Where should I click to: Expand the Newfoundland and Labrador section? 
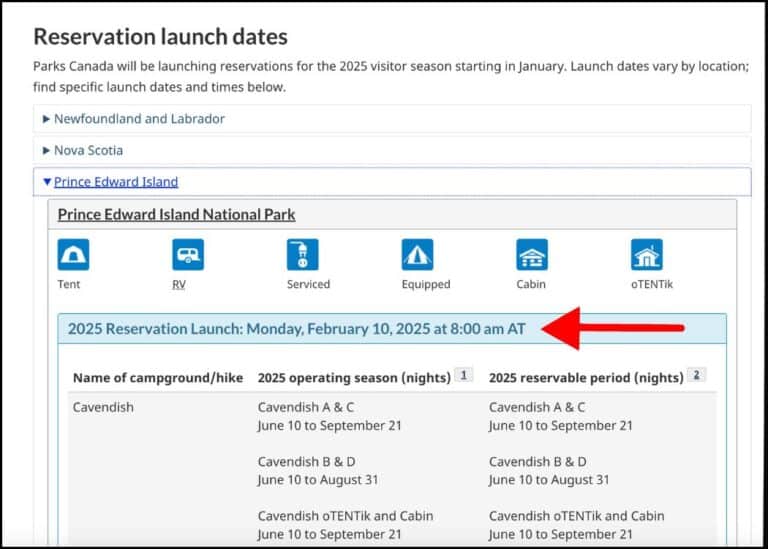click(x=392, y=119)
